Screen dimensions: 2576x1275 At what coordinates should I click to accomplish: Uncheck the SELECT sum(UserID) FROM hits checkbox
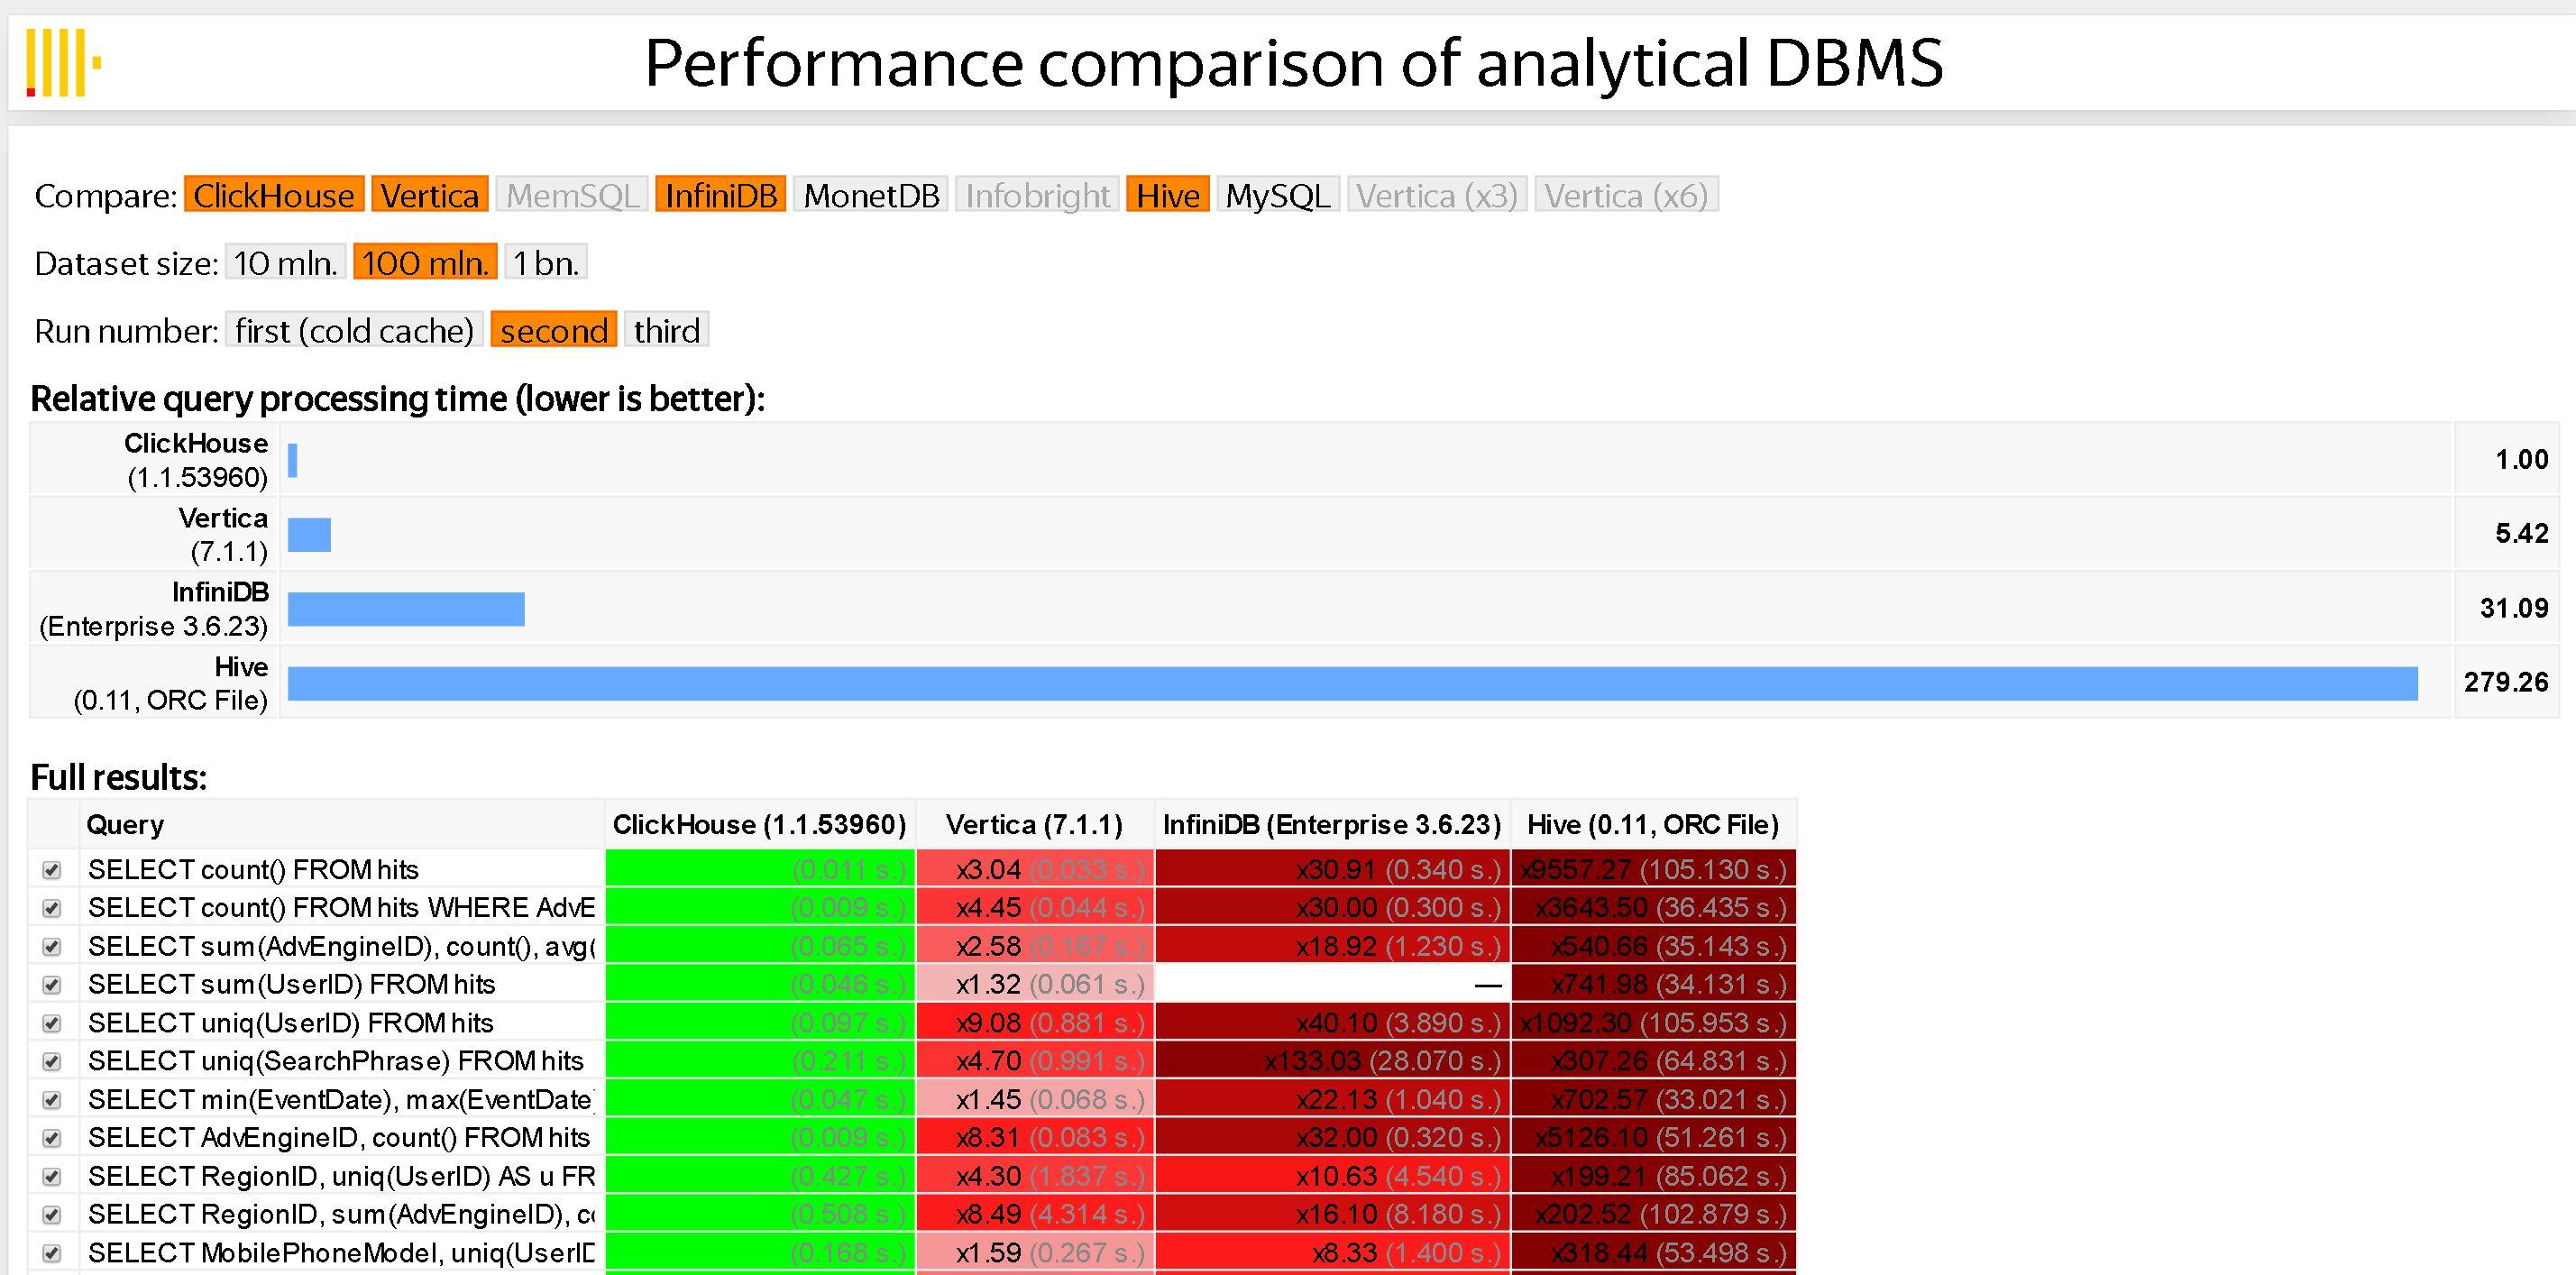click(x=52, y=985)
